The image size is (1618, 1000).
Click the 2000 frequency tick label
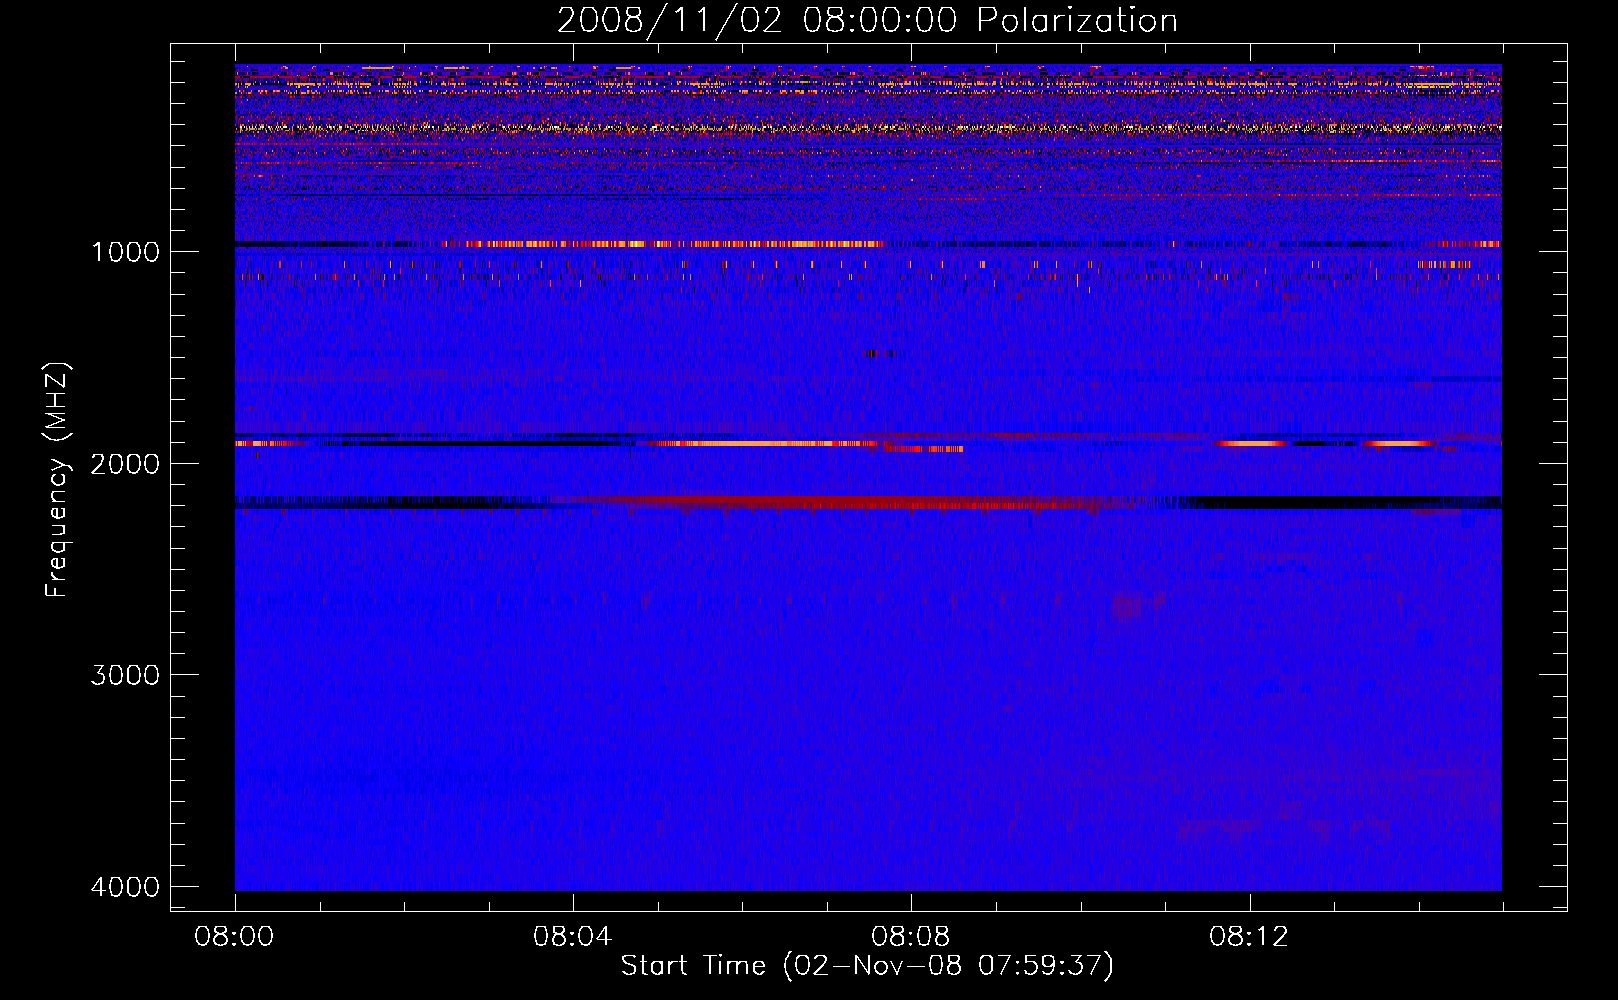tap(125, 463)
